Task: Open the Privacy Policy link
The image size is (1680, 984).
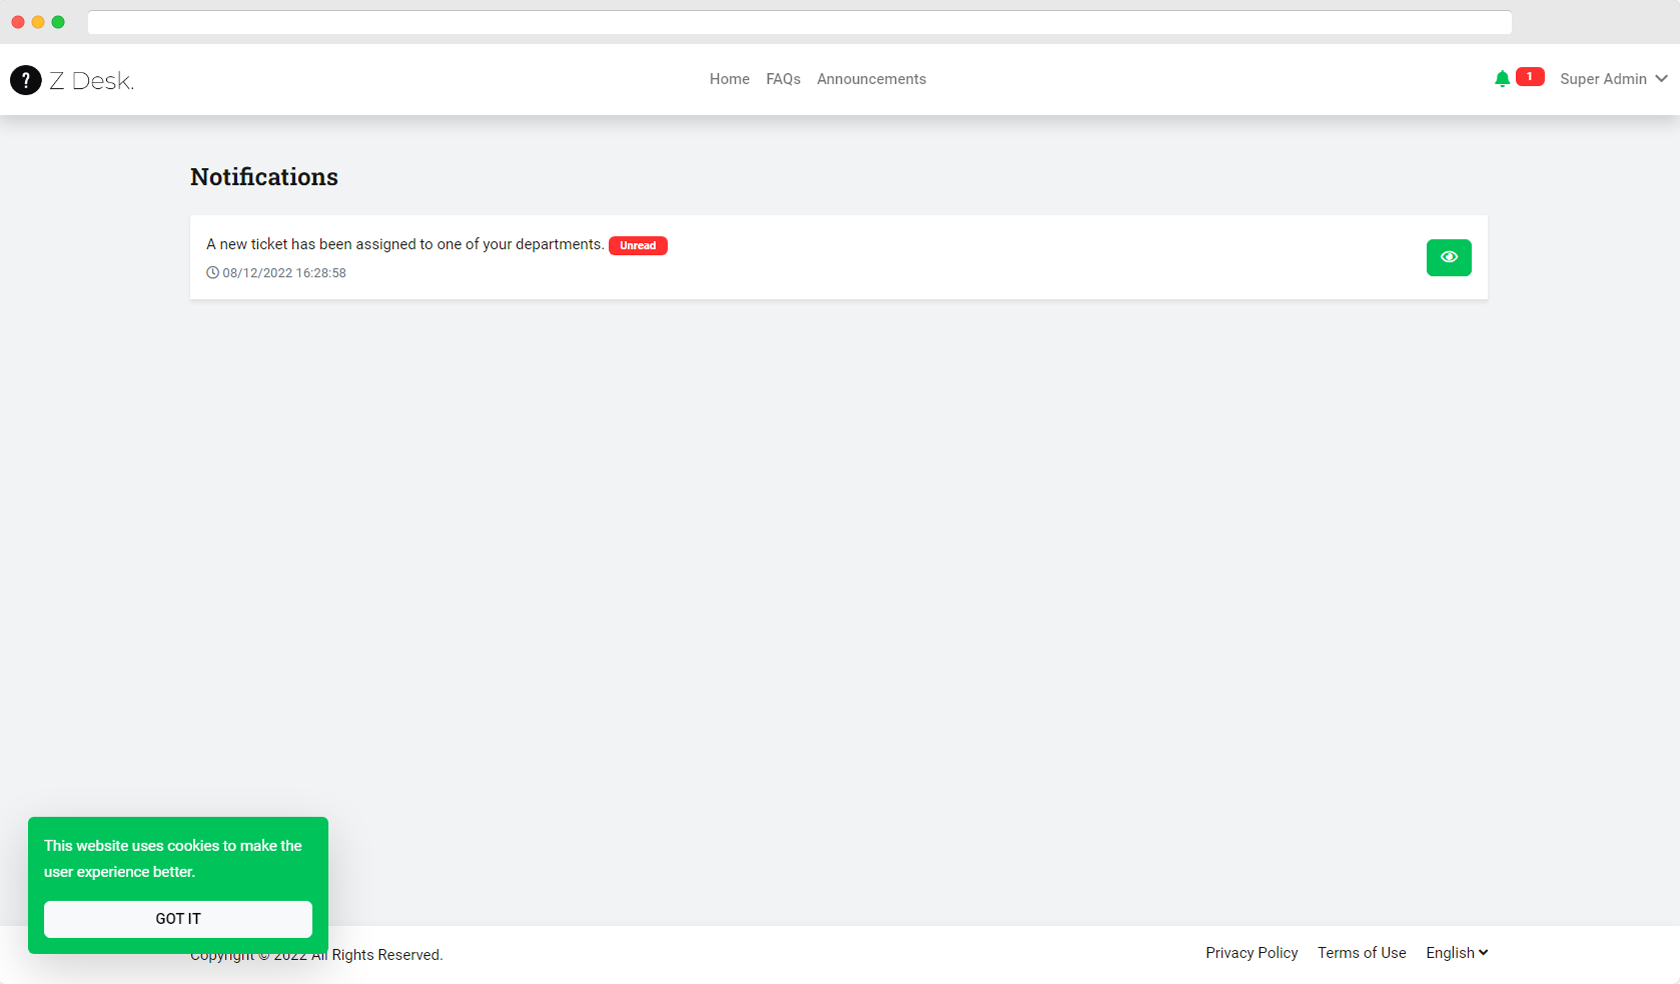Action: [x=1251, y=952]
